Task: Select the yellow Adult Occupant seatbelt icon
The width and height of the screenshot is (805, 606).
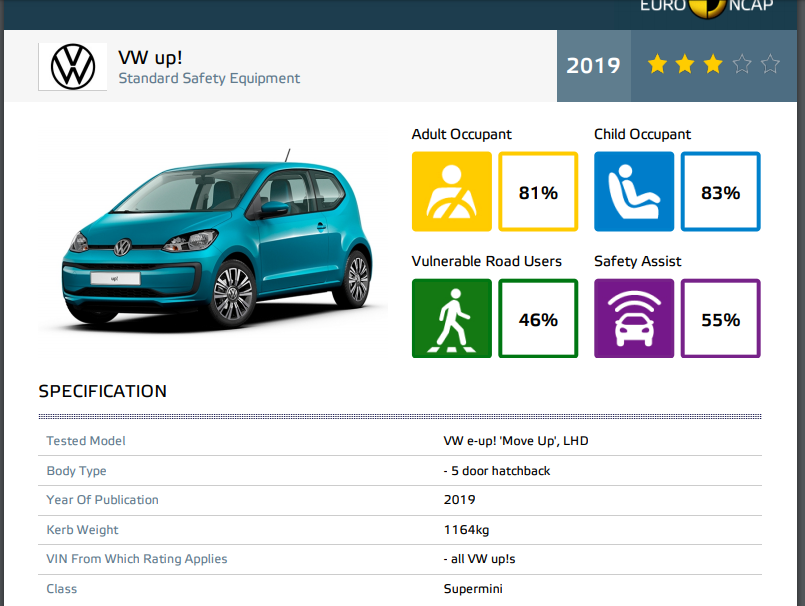Action: (452, 192)
